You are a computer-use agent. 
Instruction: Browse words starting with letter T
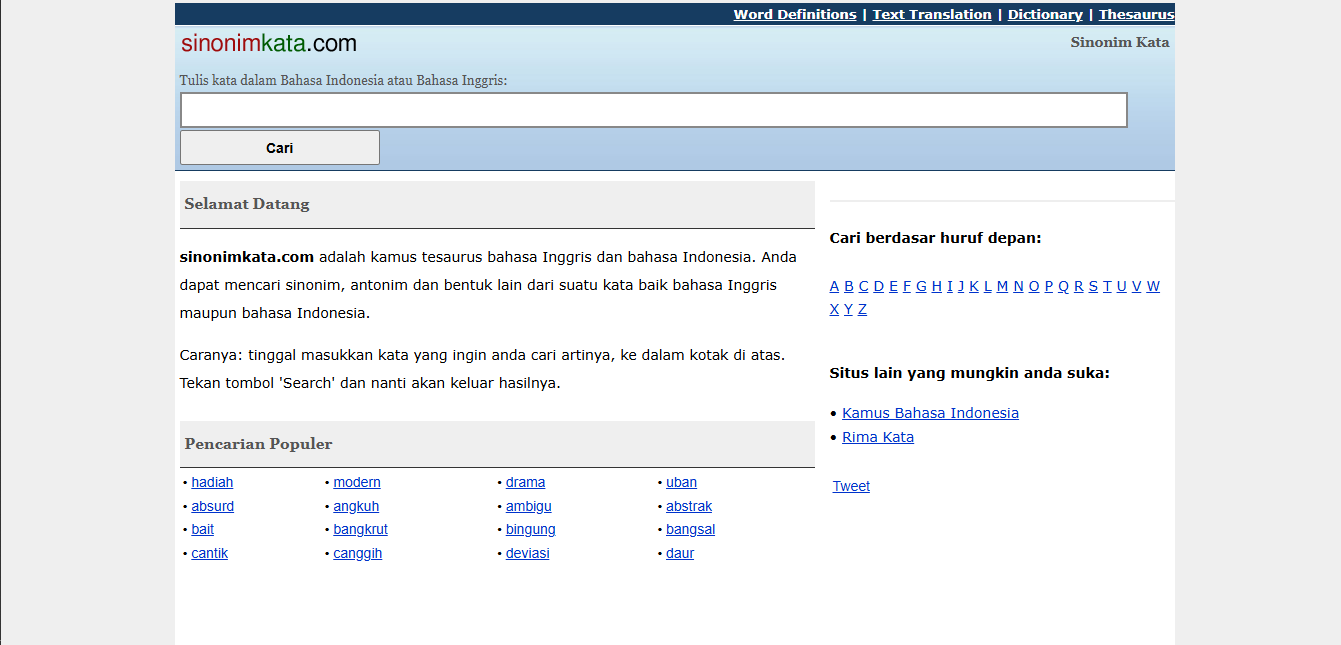[1107, 286]
